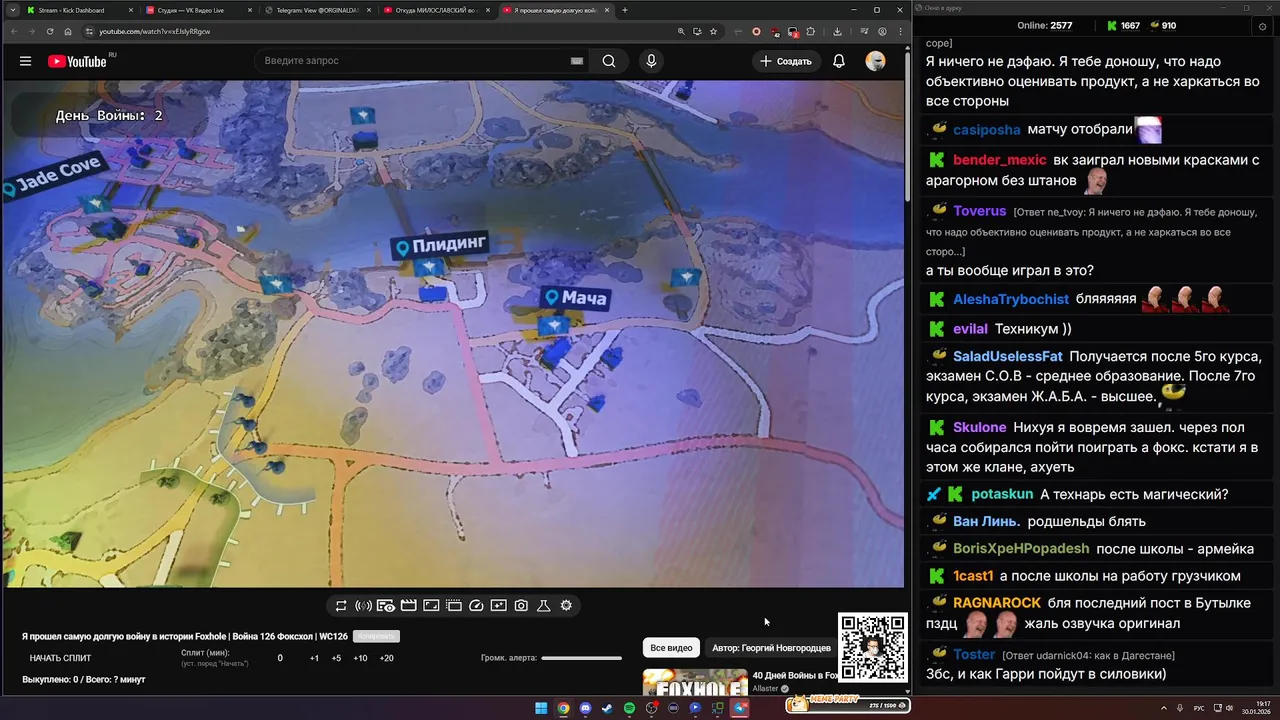Open browser downloads icon
Image resolution: width=1280 pixels, height=720 pixels.
pyautogui.click(x=837, y=31)
